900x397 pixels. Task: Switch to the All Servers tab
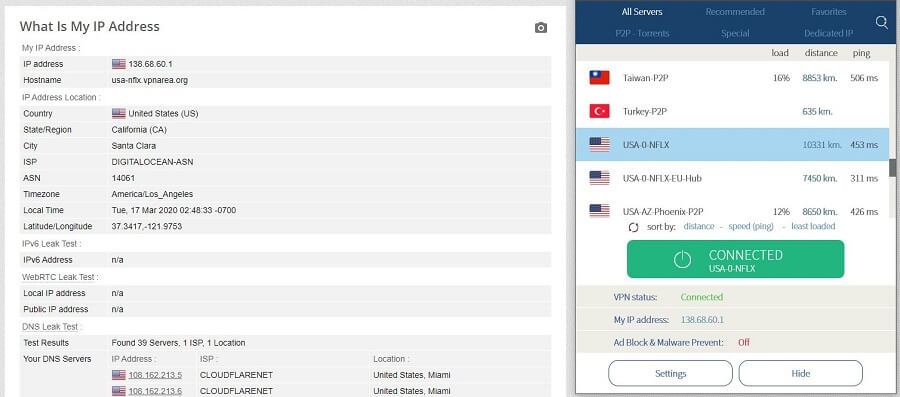click(x=642, y=11)
